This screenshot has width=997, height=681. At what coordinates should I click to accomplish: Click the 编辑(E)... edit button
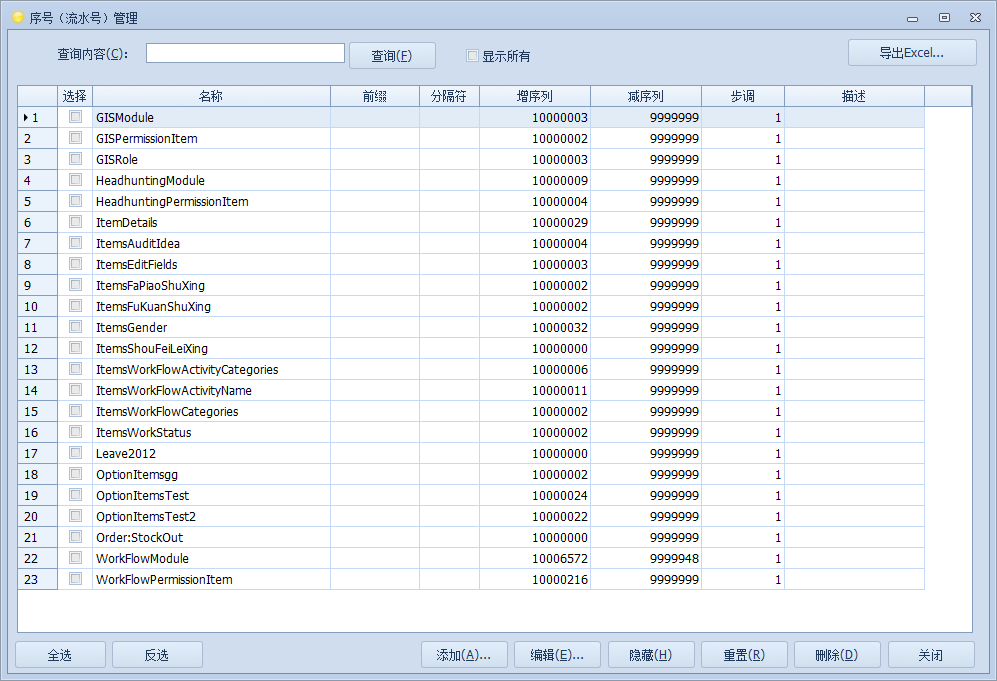(558, 655)
